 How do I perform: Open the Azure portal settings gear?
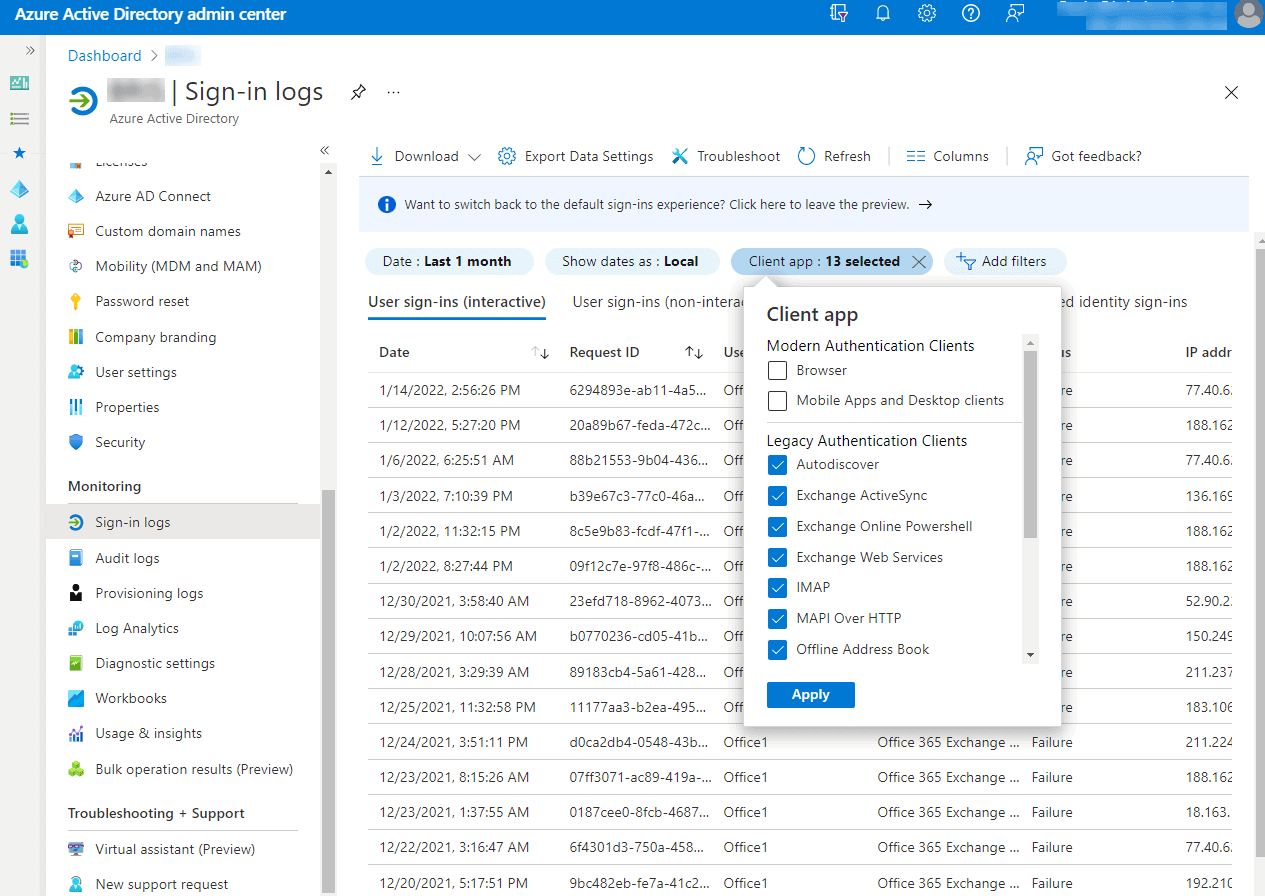(x=926, y=14)
